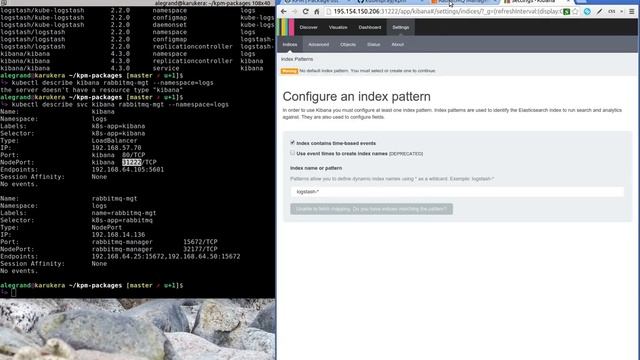Click '32177/TCP' NodePort in terminal
Image resolution: width=640 pixels, height=360 pixels.
pos(200,249)
